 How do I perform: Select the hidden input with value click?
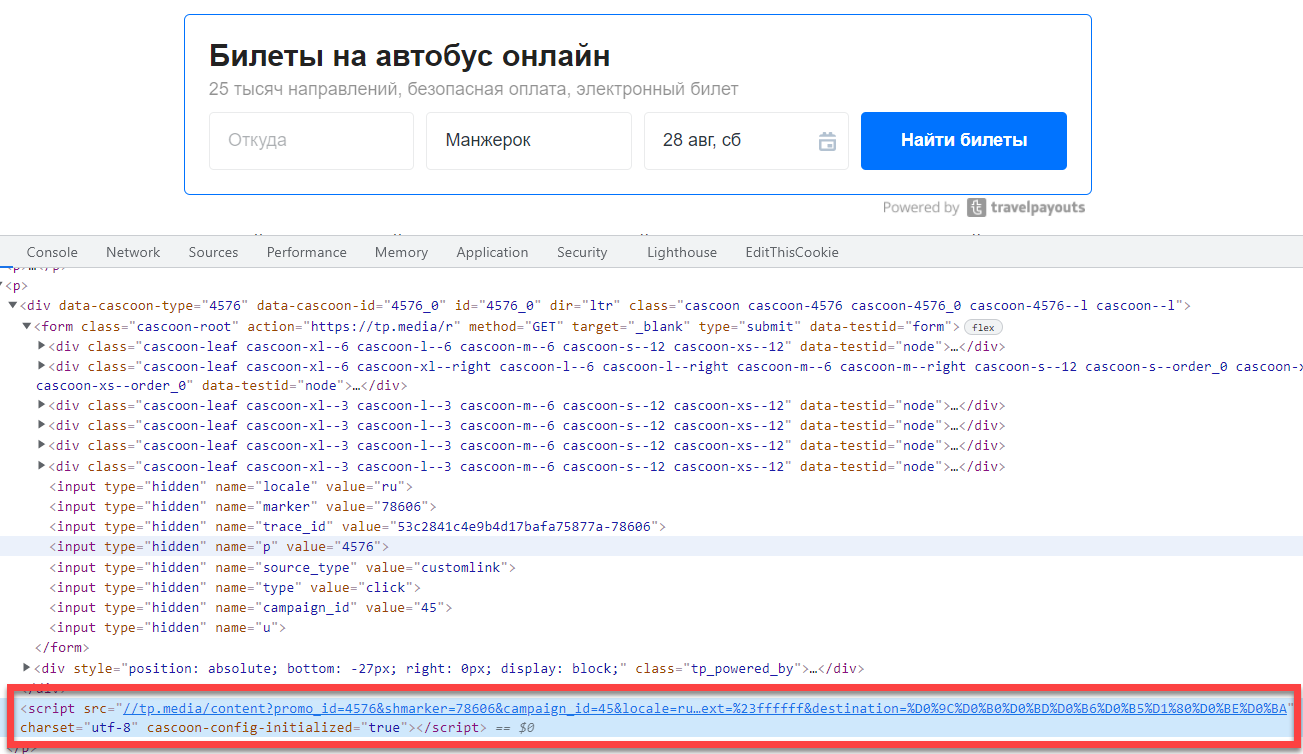coord(235,587)
